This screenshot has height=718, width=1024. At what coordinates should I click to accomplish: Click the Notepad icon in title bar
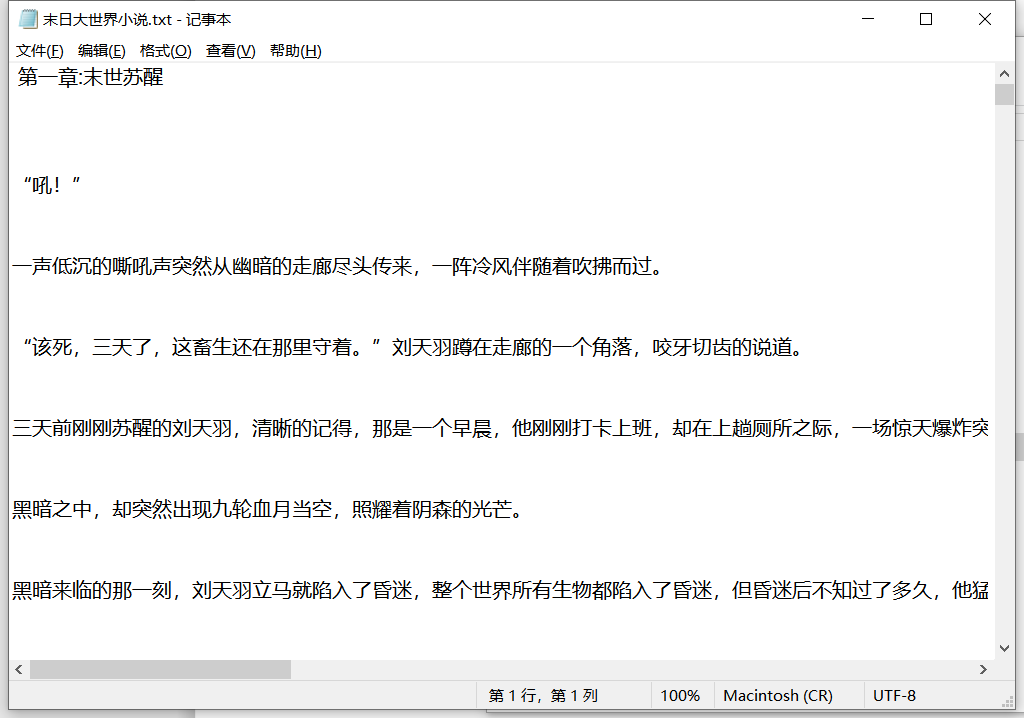[28, 19]
